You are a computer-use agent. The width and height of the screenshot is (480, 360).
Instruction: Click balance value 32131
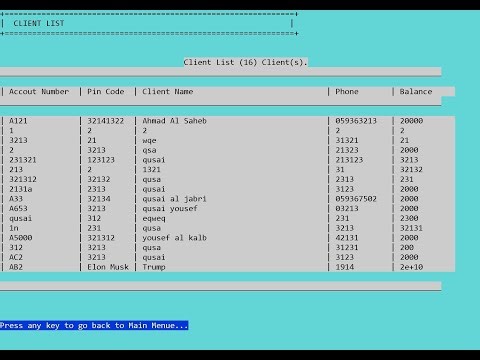pos(411,228)
